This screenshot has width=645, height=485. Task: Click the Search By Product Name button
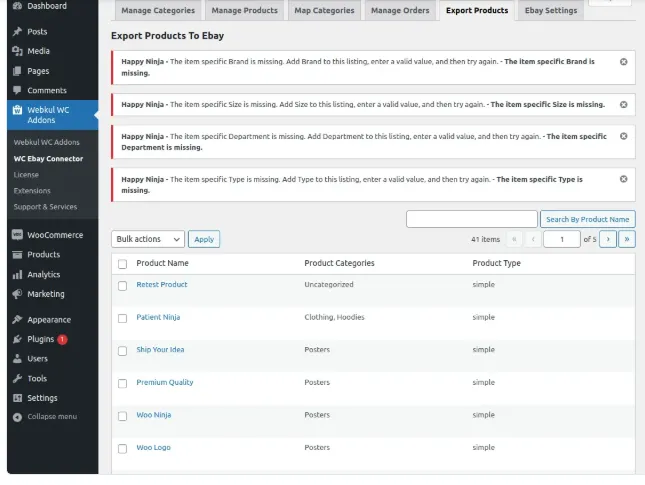pos(587,219)
